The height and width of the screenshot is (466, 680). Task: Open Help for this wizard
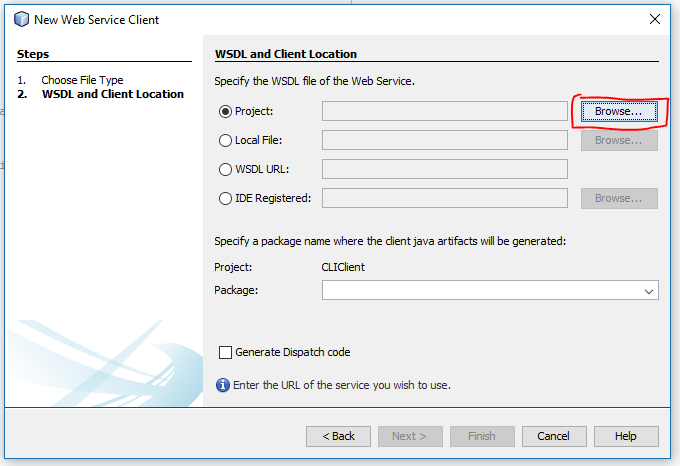click(x=626, y=436)
